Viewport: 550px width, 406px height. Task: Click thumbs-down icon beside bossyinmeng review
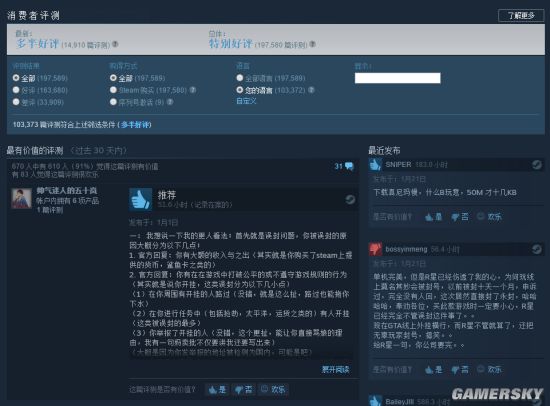pyautogui.click(x=375, y=249)
